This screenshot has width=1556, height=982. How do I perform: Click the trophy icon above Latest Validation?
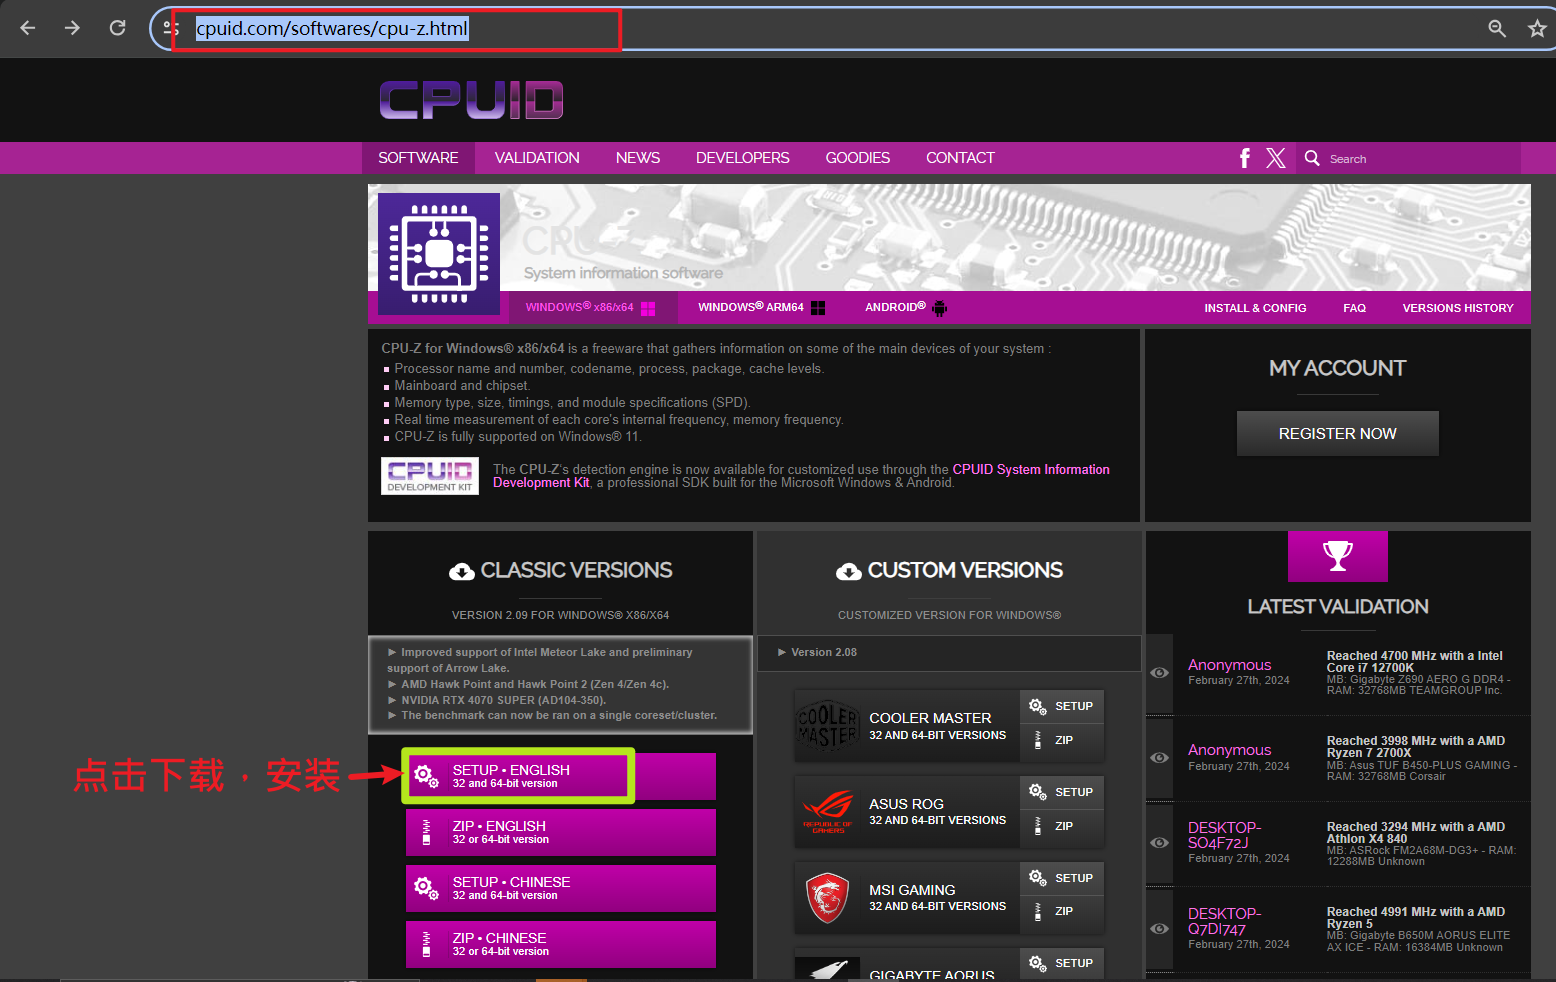pyautogui.click(x=1337, y=556)
